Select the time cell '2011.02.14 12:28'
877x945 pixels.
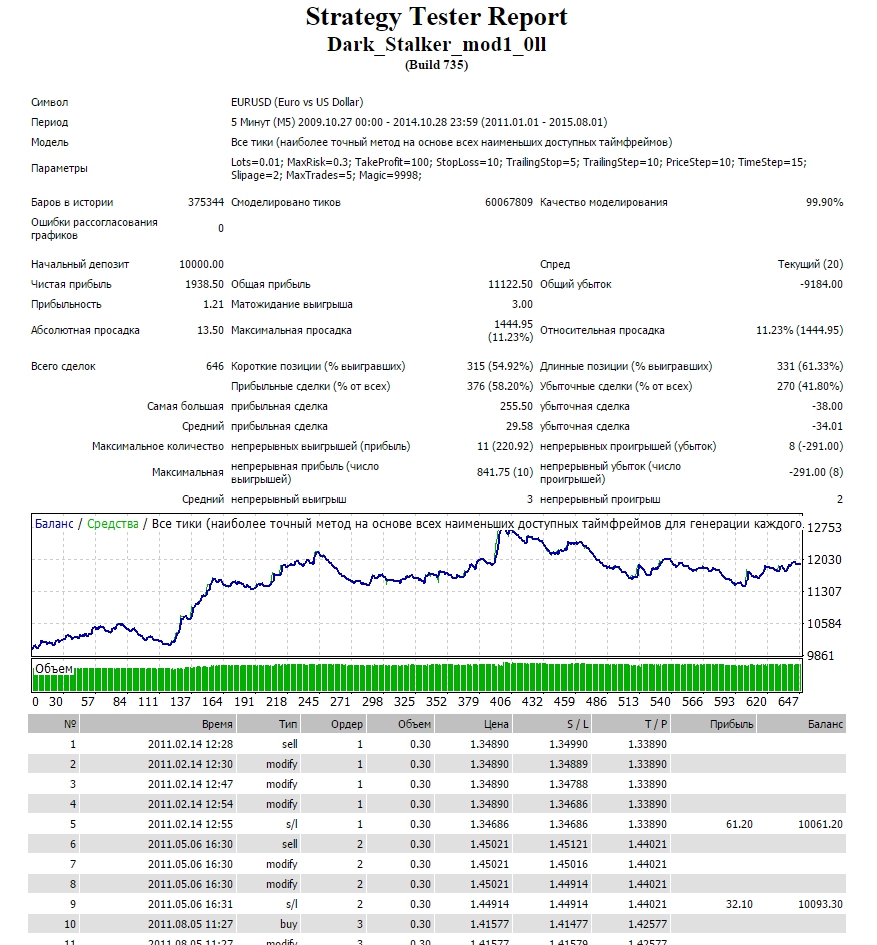click(x=190, y=744)
